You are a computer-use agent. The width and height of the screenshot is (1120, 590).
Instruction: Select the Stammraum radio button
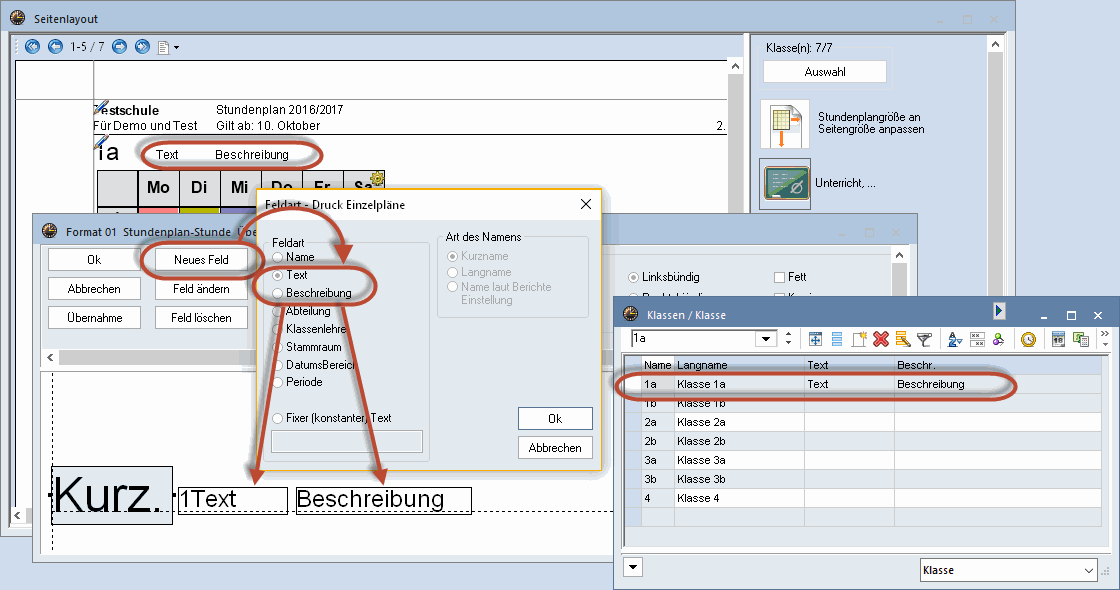click(x=278, y=347)
